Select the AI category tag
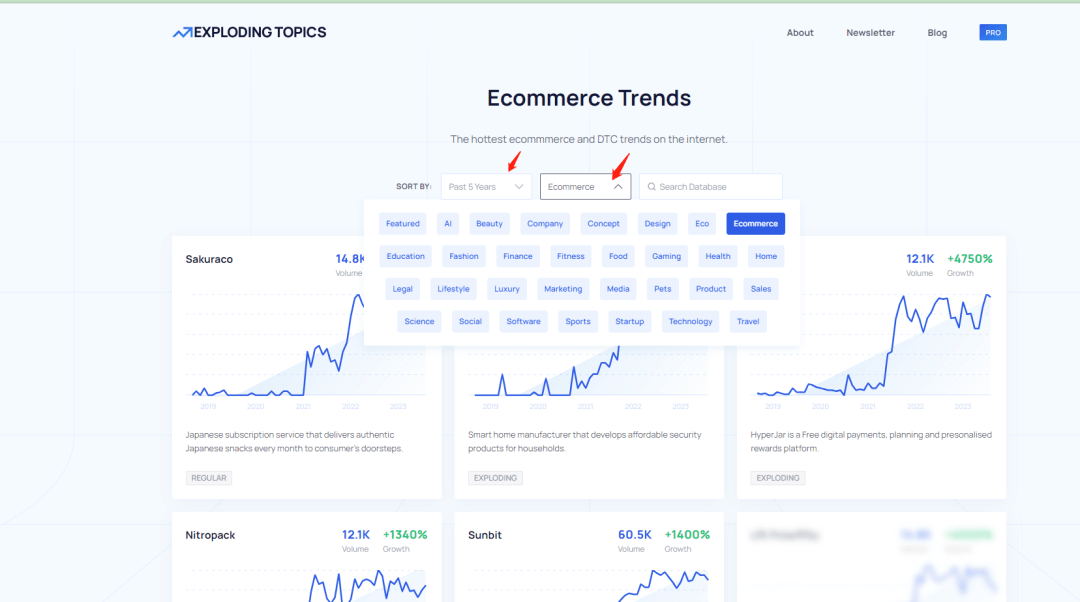Image resolution: width=1080 pixels, height=602 pixels. [448, 224]
